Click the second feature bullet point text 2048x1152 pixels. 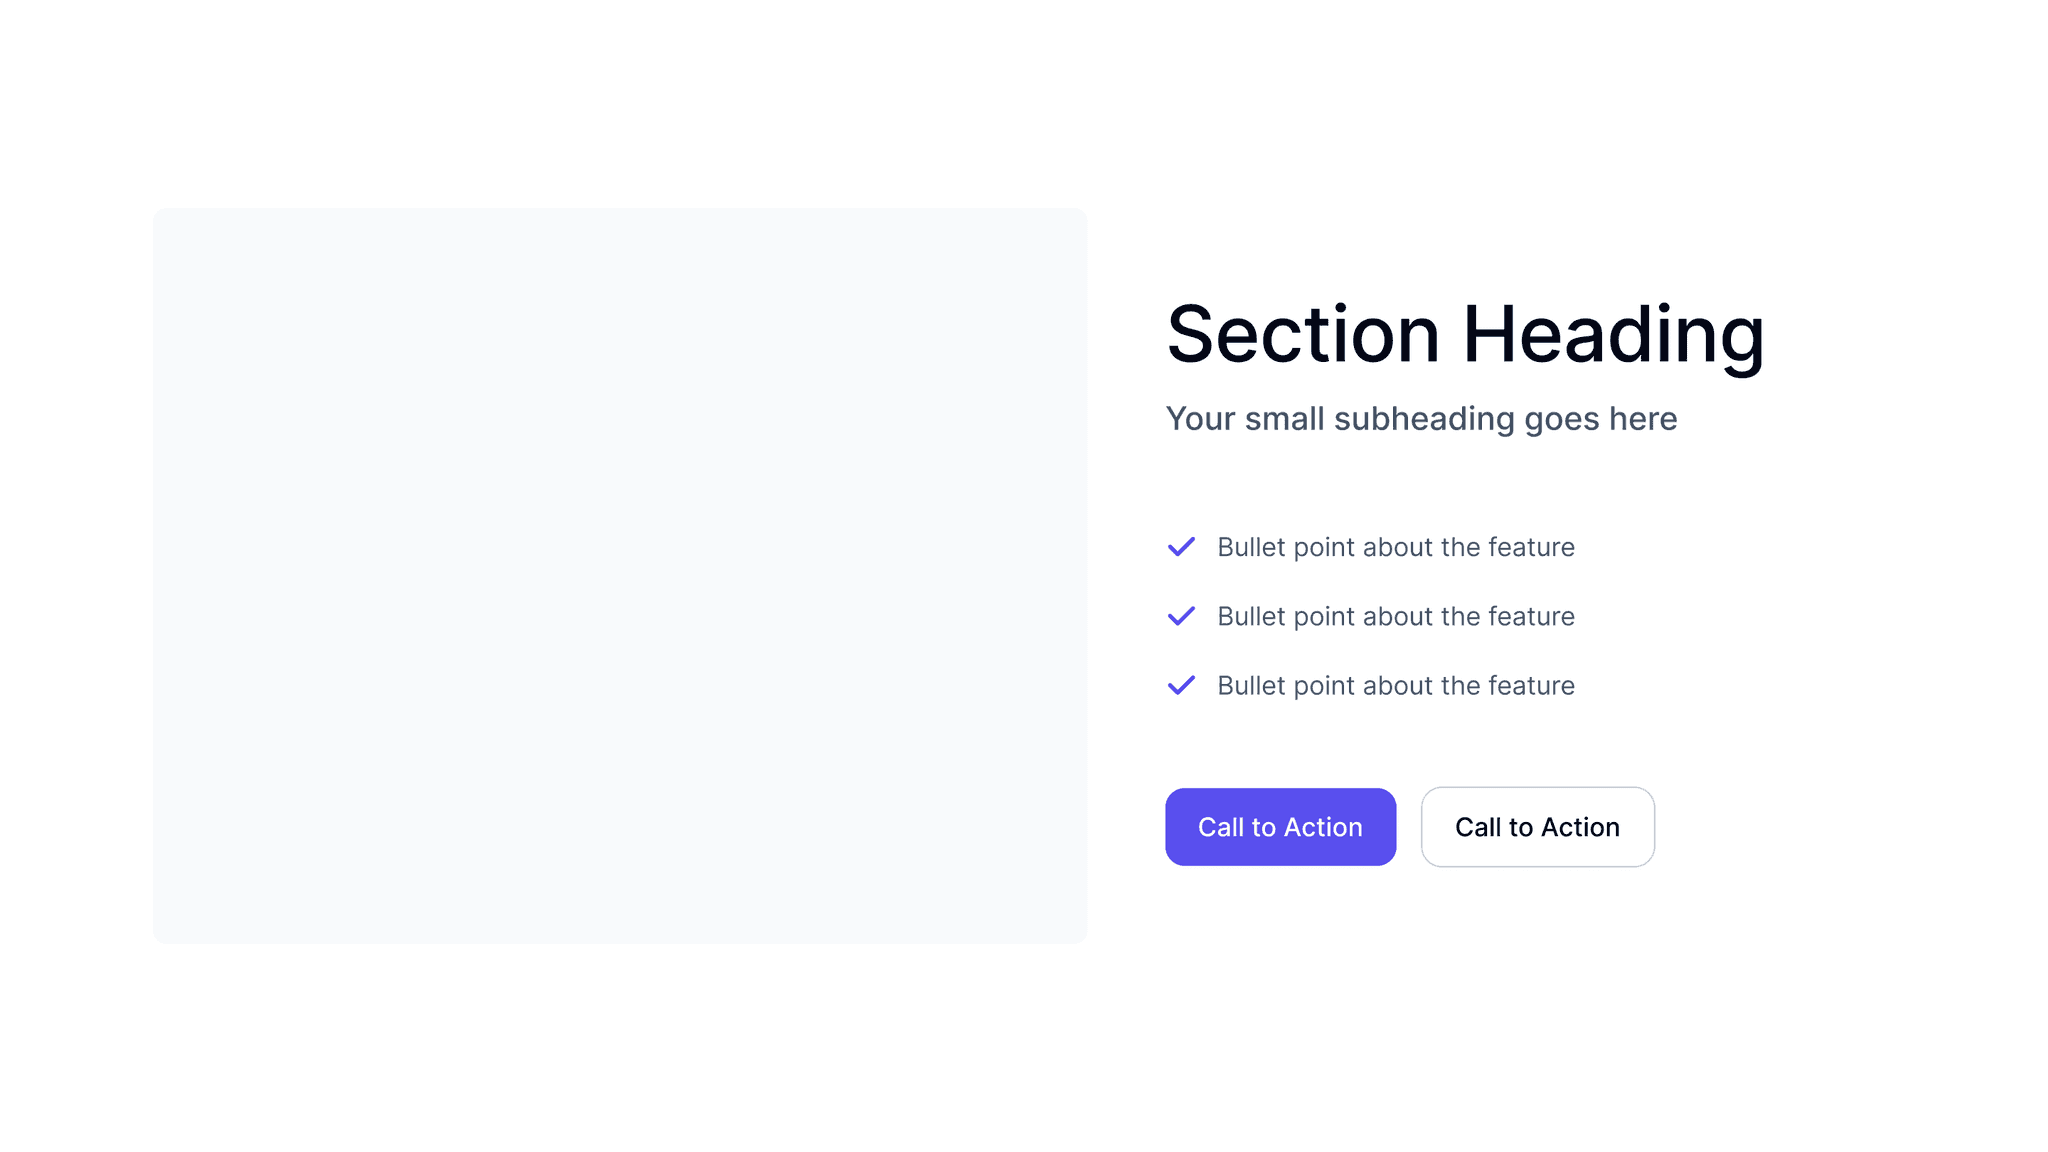click(x=1395, y=616)
